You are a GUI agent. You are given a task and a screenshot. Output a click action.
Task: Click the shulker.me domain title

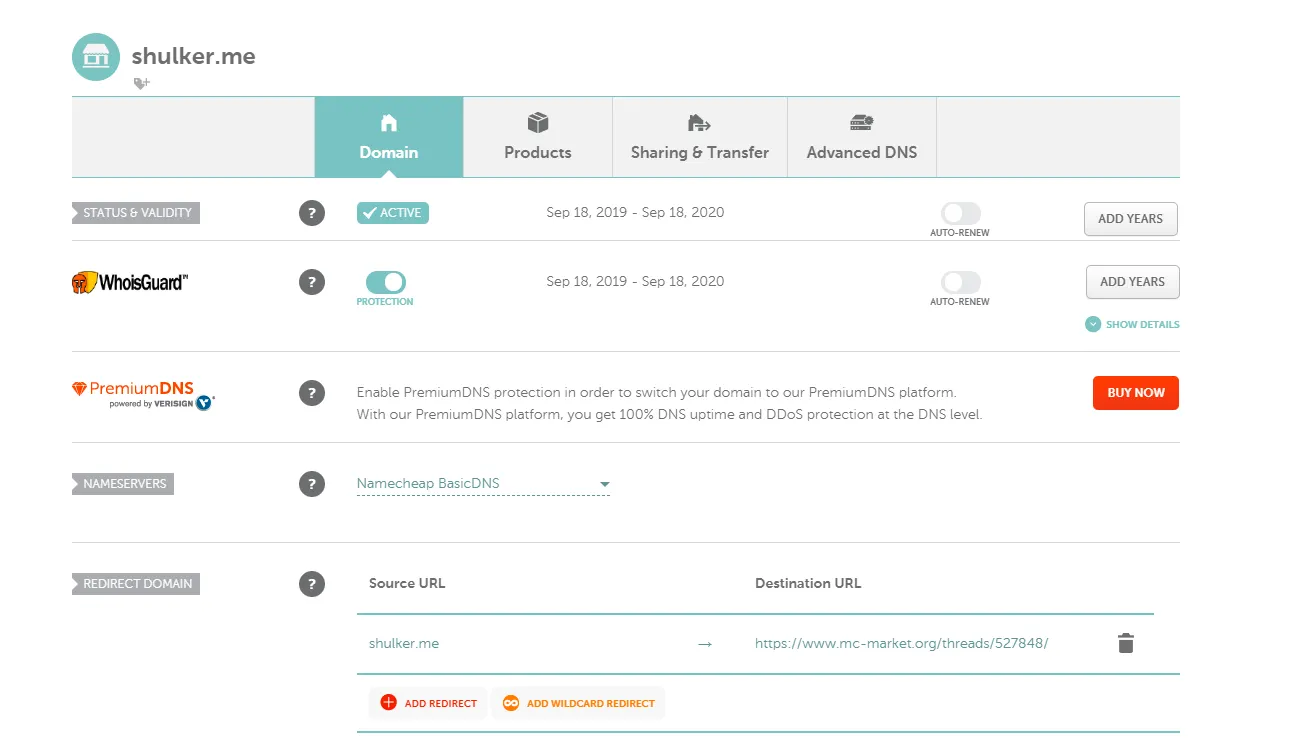(x=194, y=56)
